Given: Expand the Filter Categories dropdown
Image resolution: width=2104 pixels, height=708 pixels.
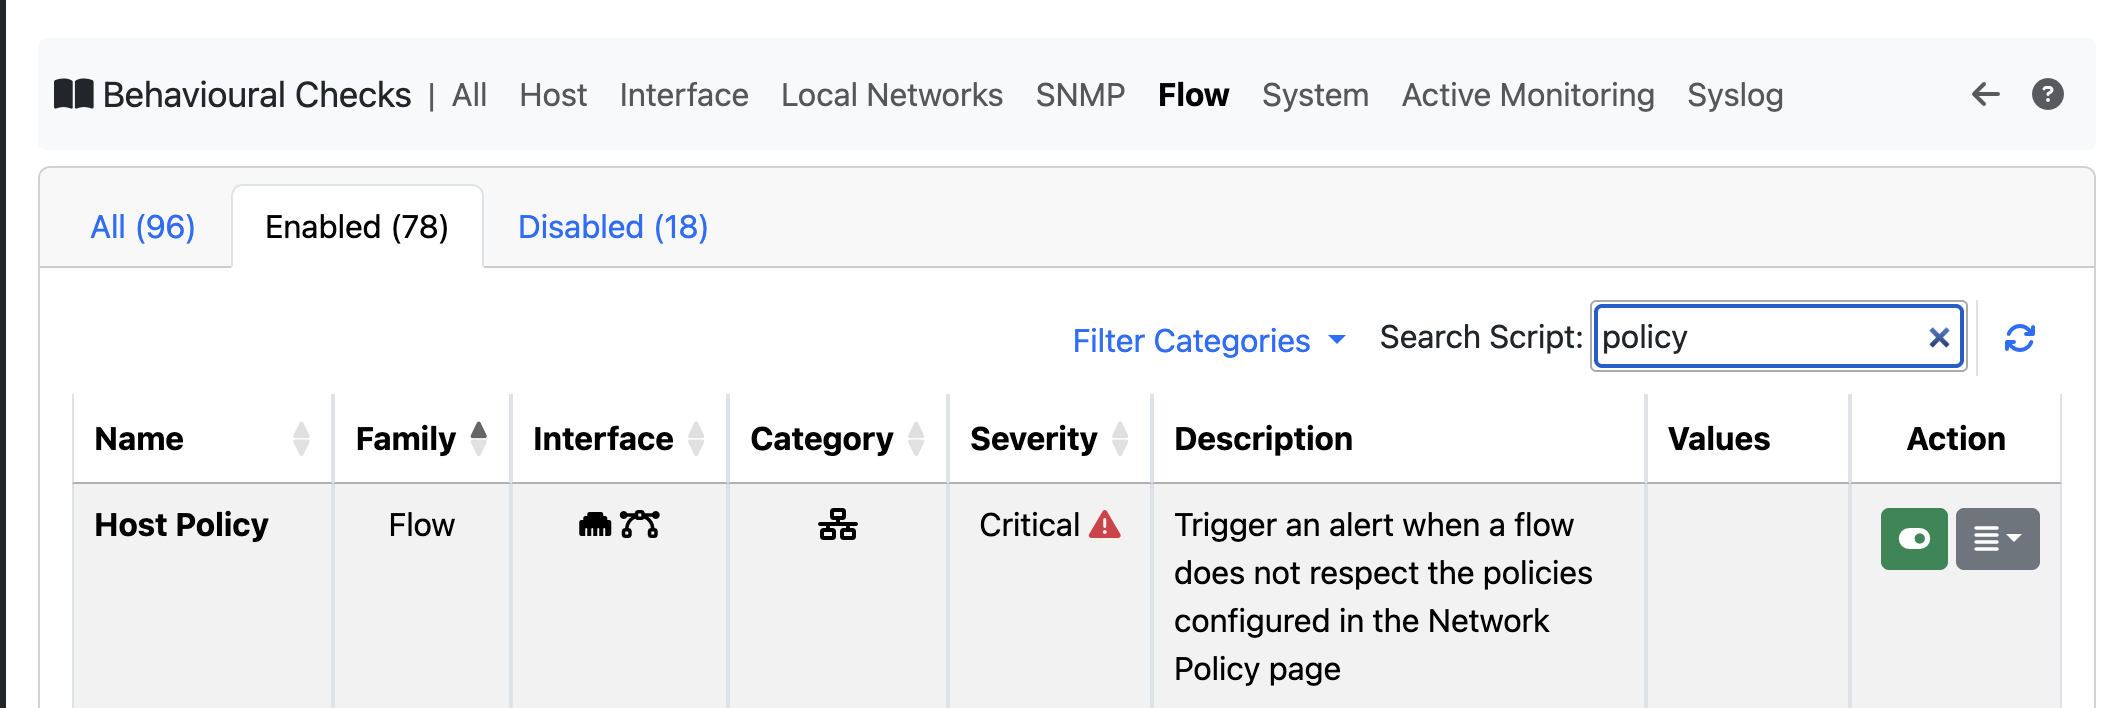Looking at the screenshot, I should [1209, 341].
